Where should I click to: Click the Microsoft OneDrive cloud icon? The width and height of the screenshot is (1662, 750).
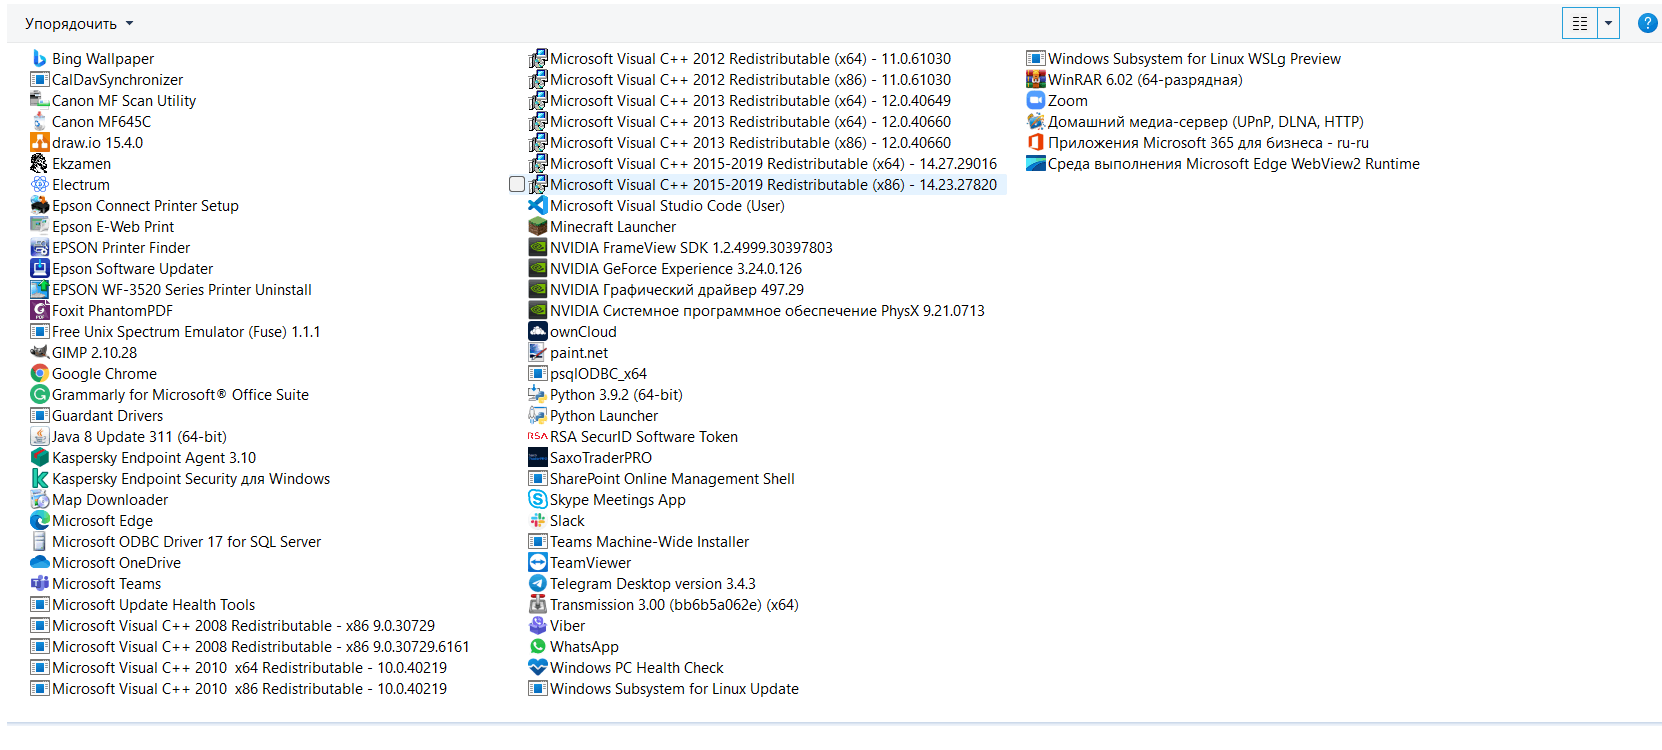(40, 563)
